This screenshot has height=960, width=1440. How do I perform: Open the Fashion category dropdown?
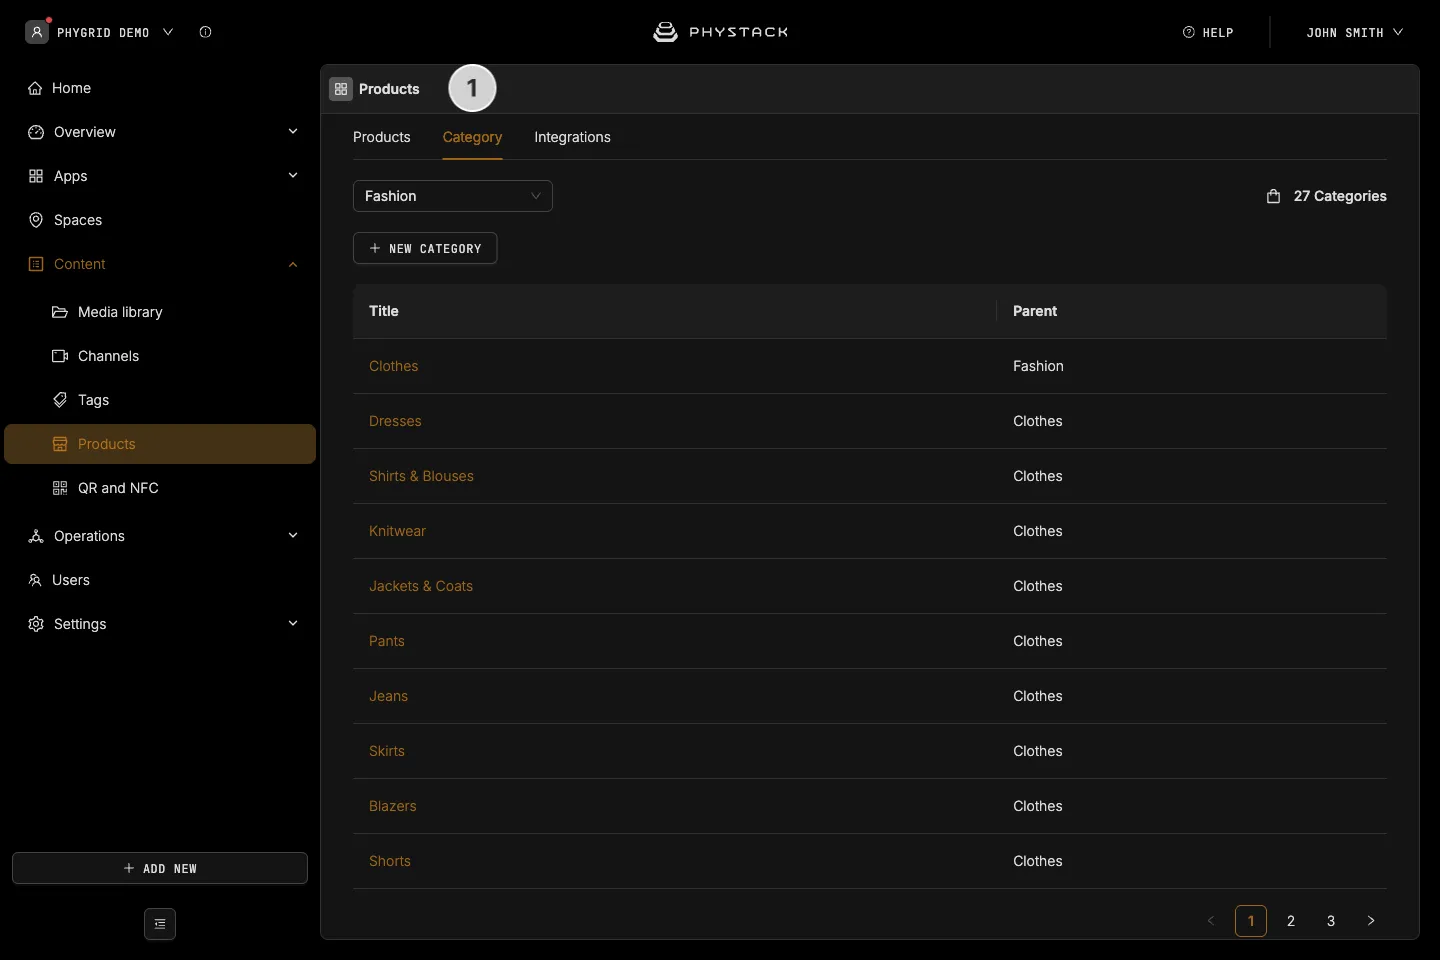453,196
